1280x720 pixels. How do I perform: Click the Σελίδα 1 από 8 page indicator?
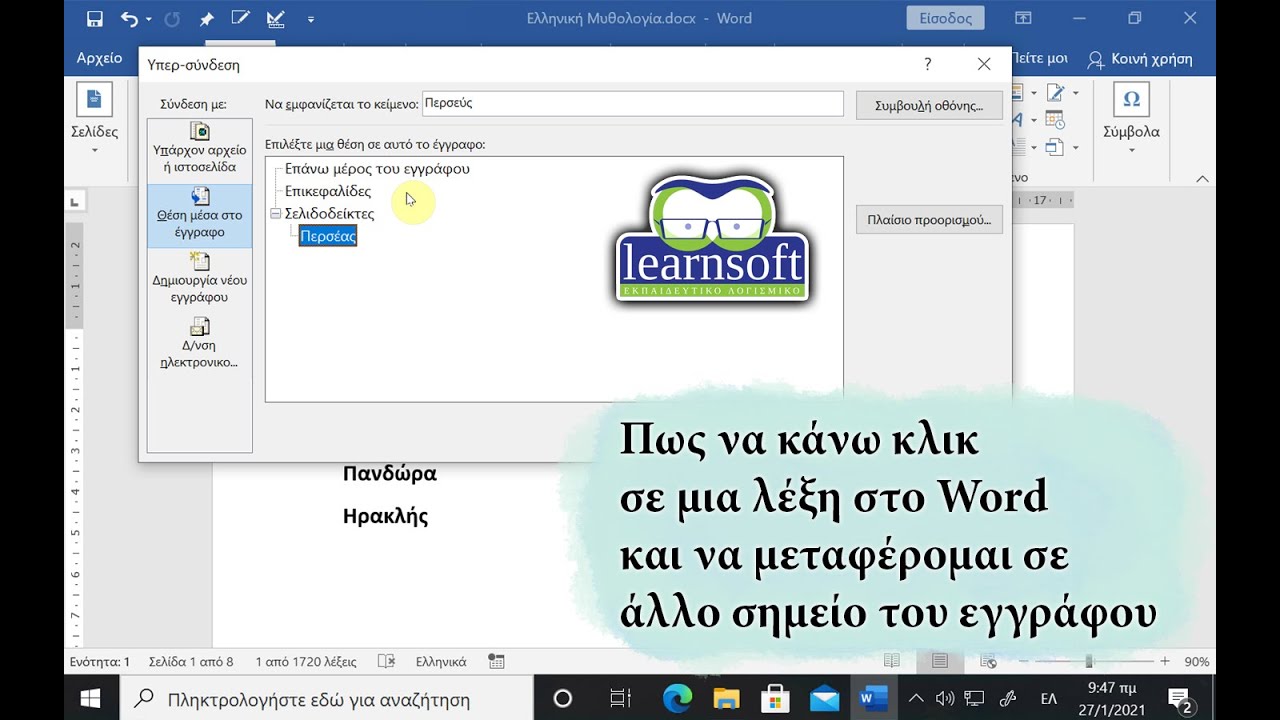pyautogui.click(x=191, y=662)
